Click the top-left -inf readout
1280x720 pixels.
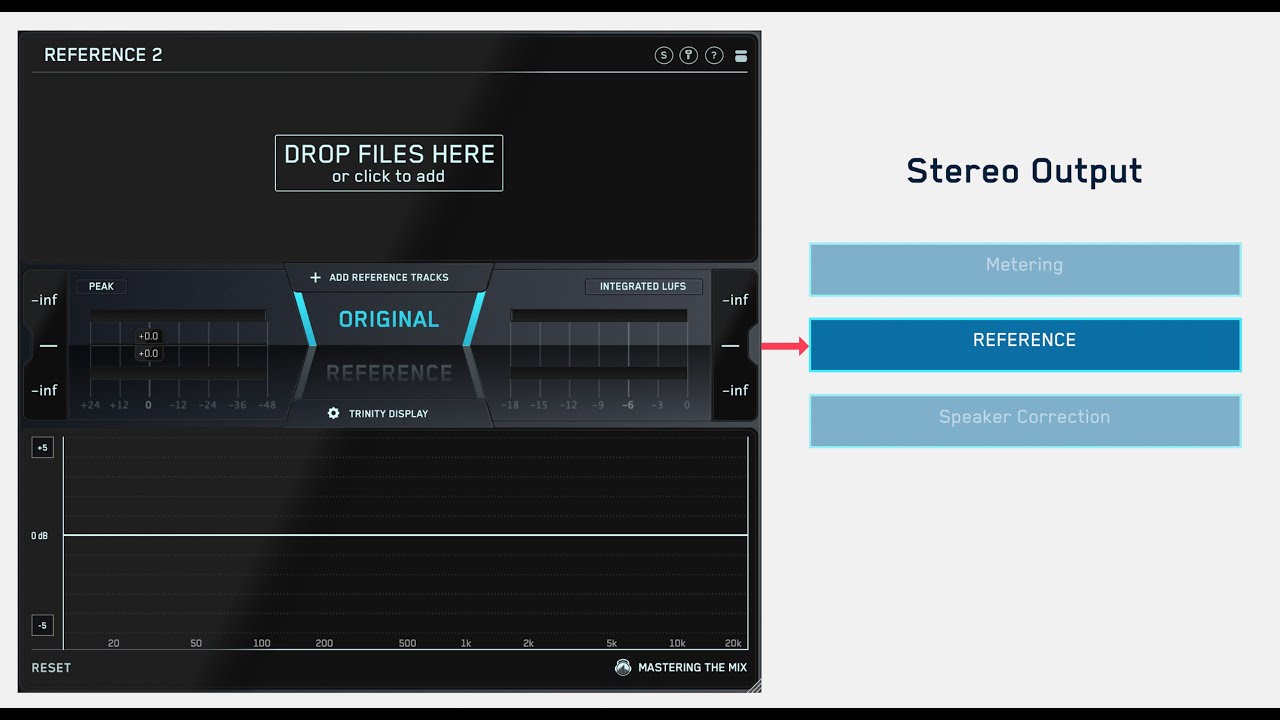(44, 300)
